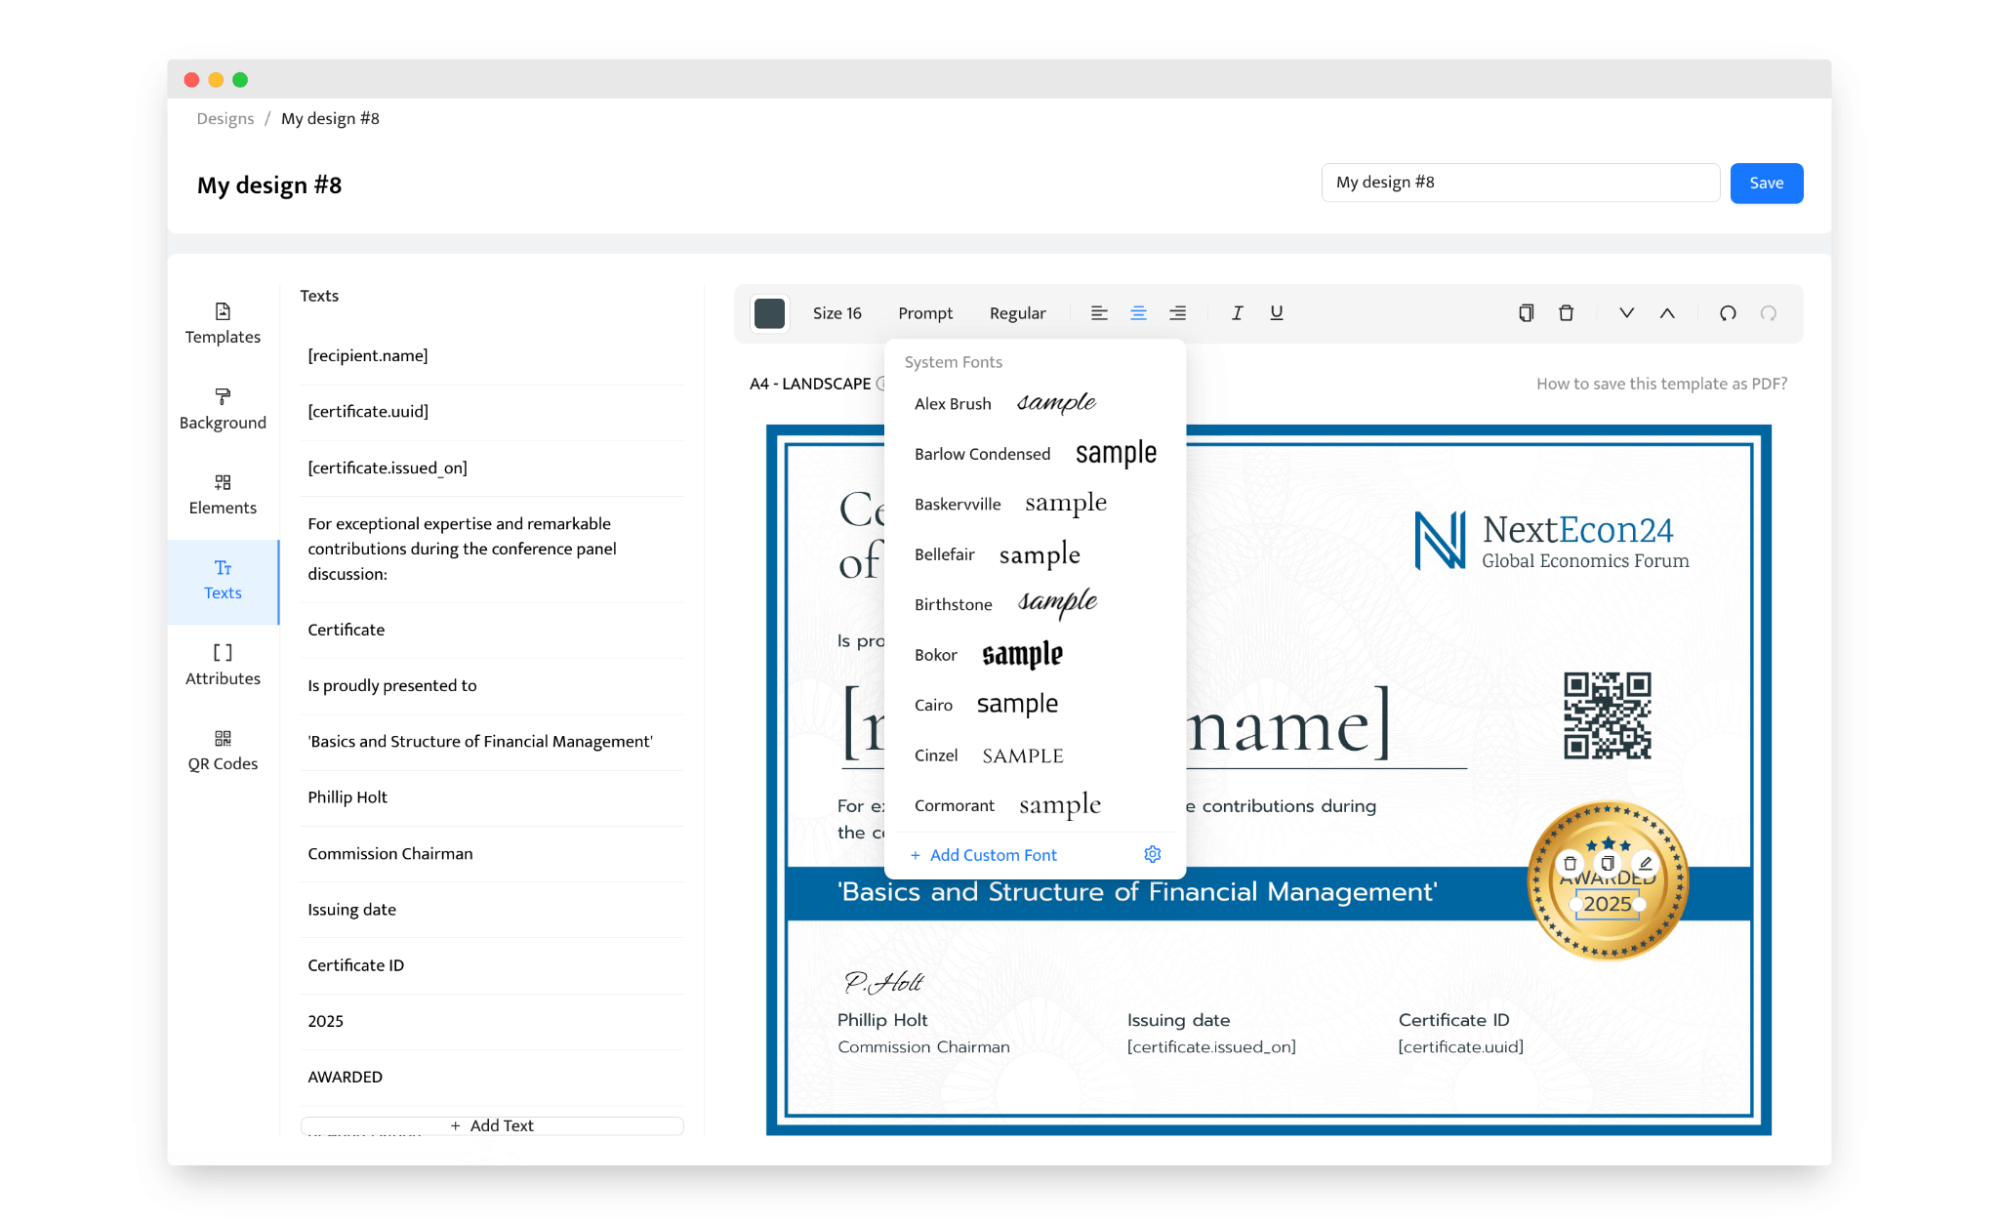This screenshot has width=1999, height=1225.
Task: Select the 'AWARDED' text list item
Action: tap(492, 1078)
